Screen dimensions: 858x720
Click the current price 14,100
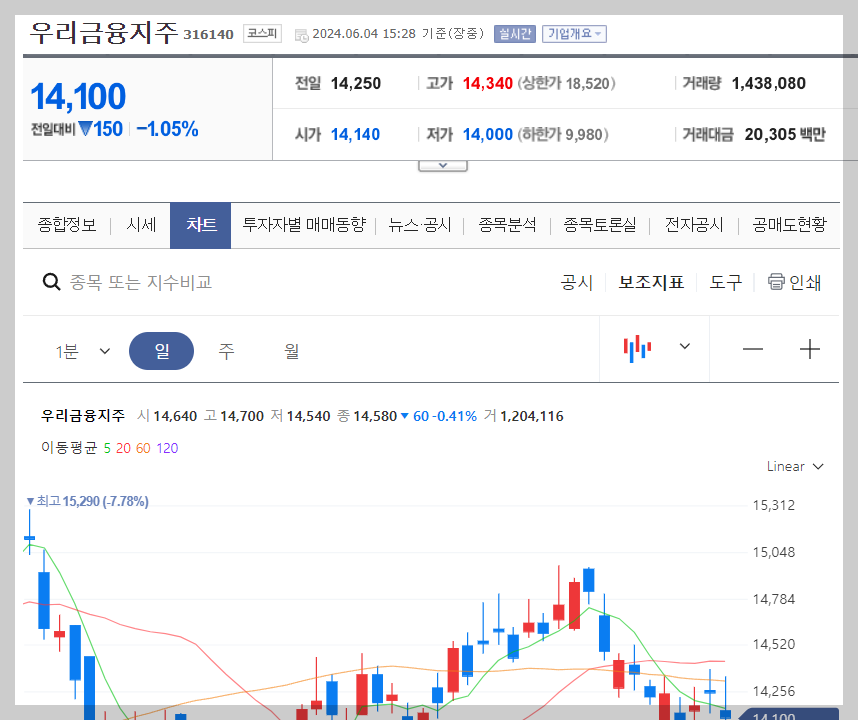tap(78, 96)
